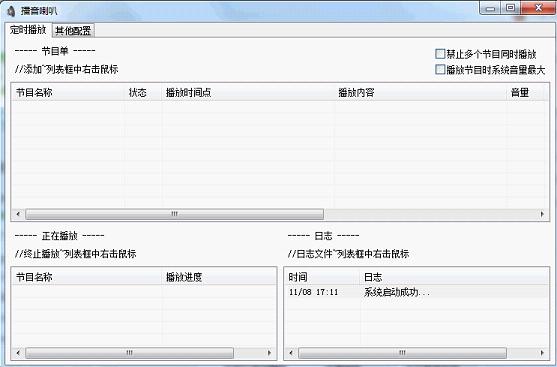Click the 播放进度 column header
The image size is (557, 367).
coord(219,277)
